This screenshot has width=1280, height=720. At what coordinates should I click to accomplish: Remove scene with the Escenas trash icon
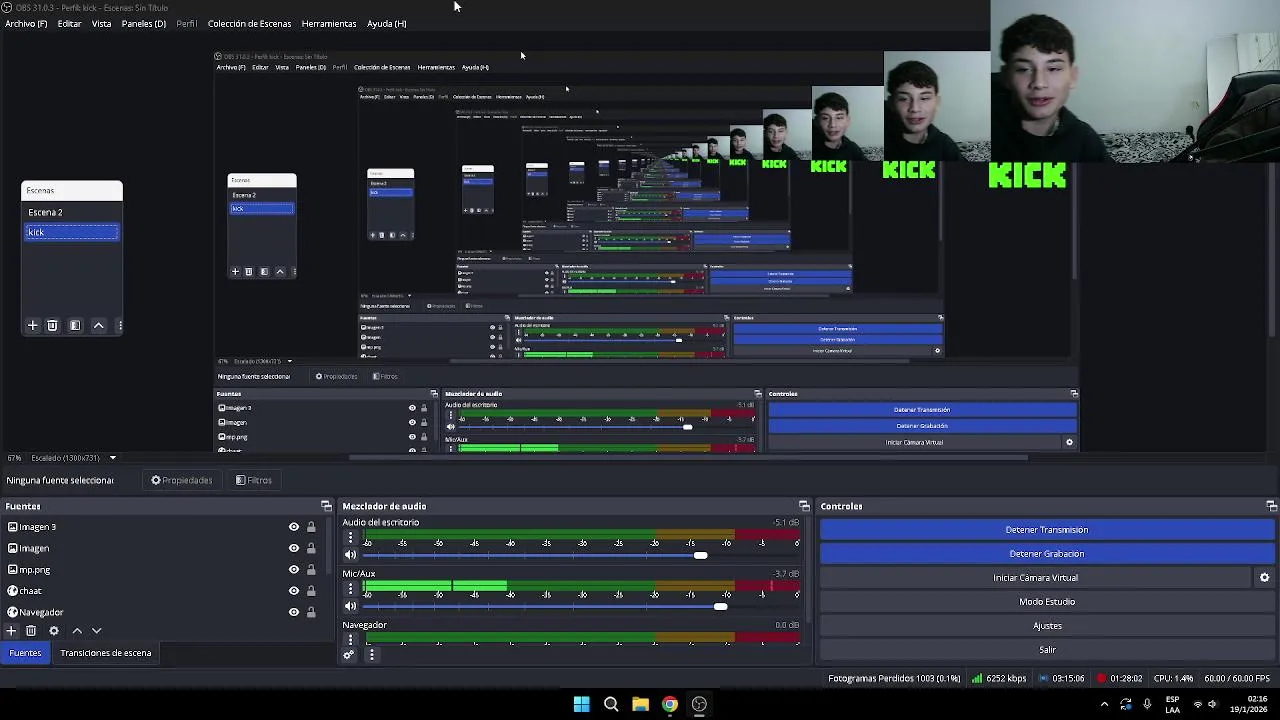click(x=52, y=326)
